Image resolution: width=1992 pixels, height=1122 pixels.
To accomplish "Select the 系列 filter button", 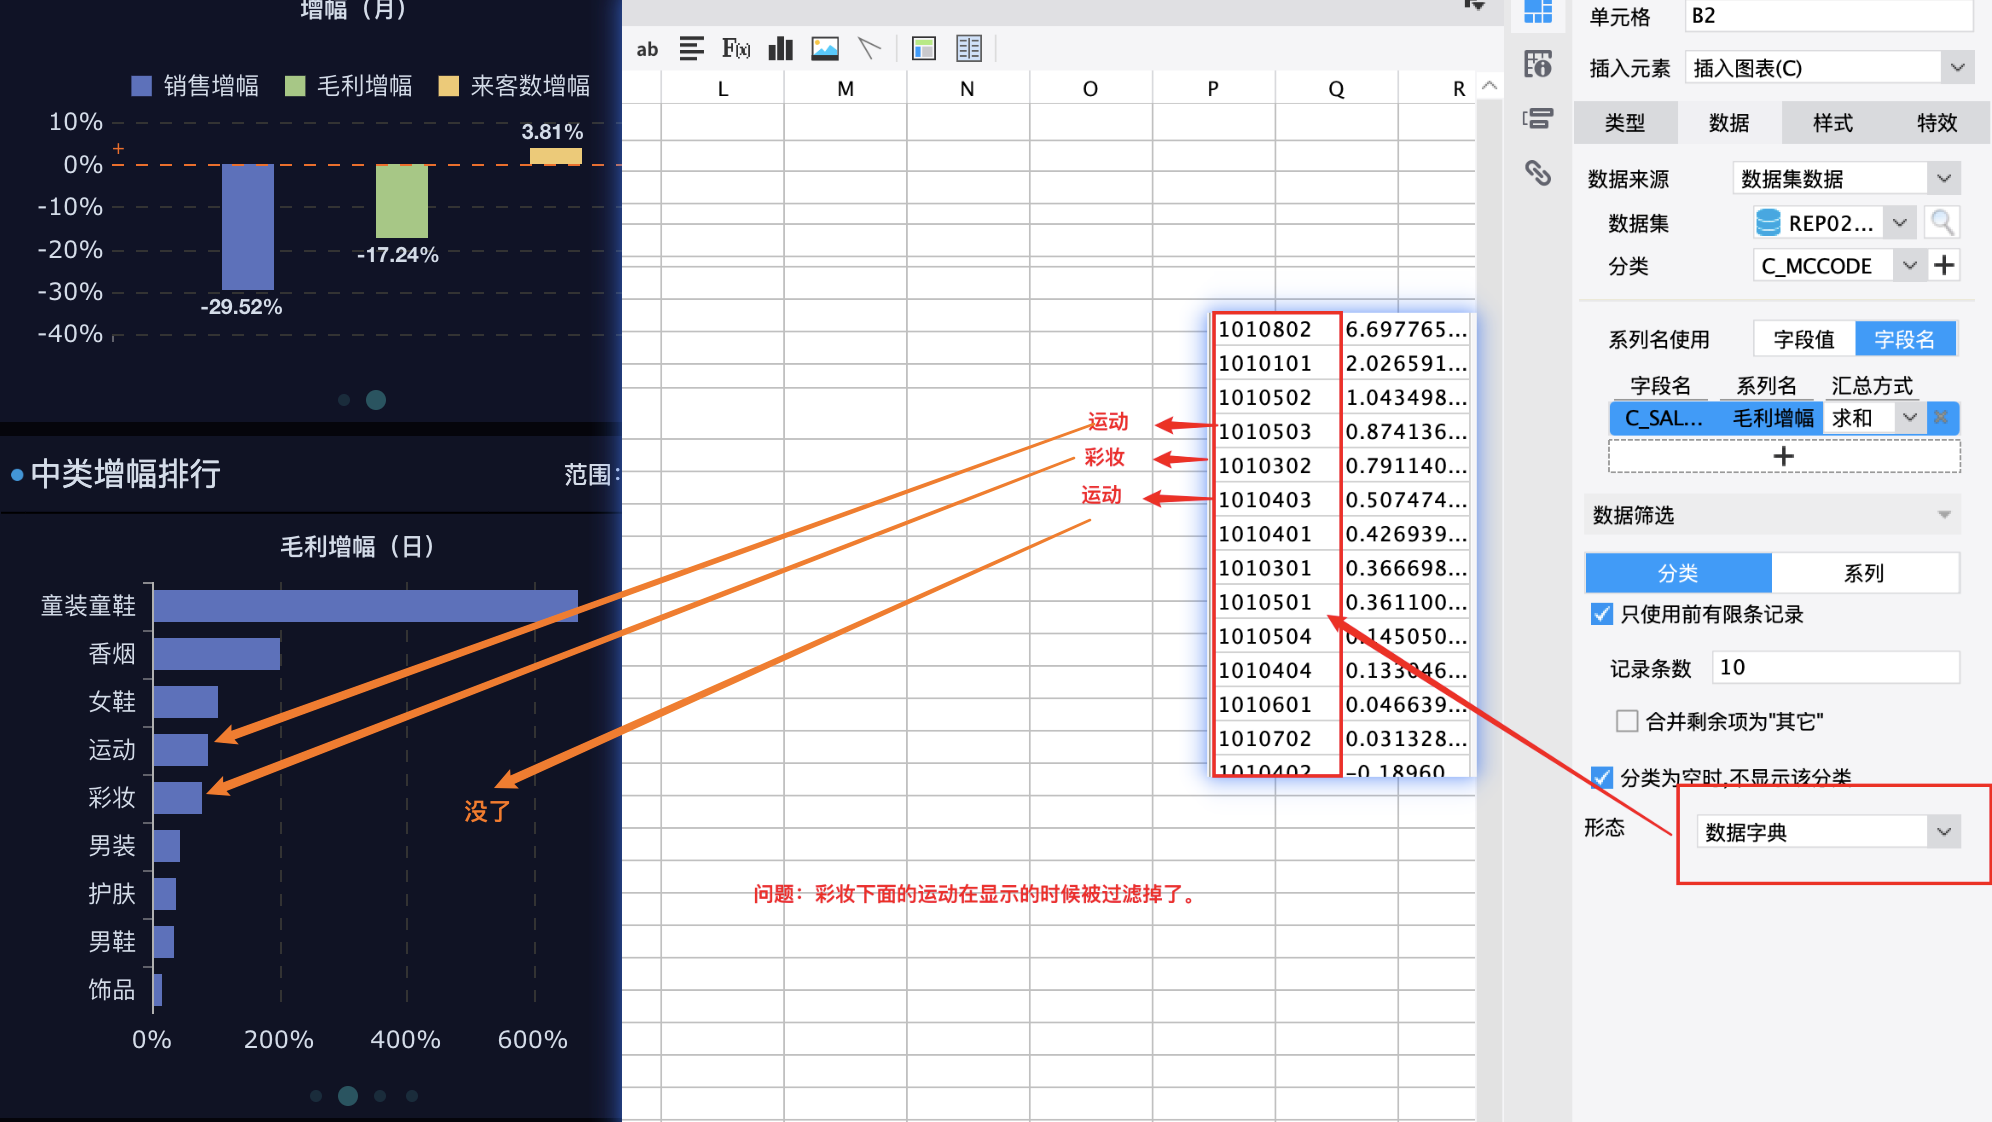I will coord(1864,573).
